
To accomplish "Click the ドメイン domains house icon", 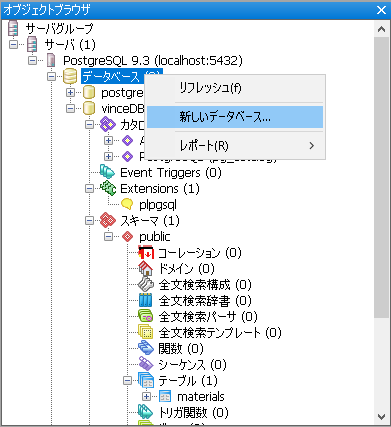I will pos(146,268).
